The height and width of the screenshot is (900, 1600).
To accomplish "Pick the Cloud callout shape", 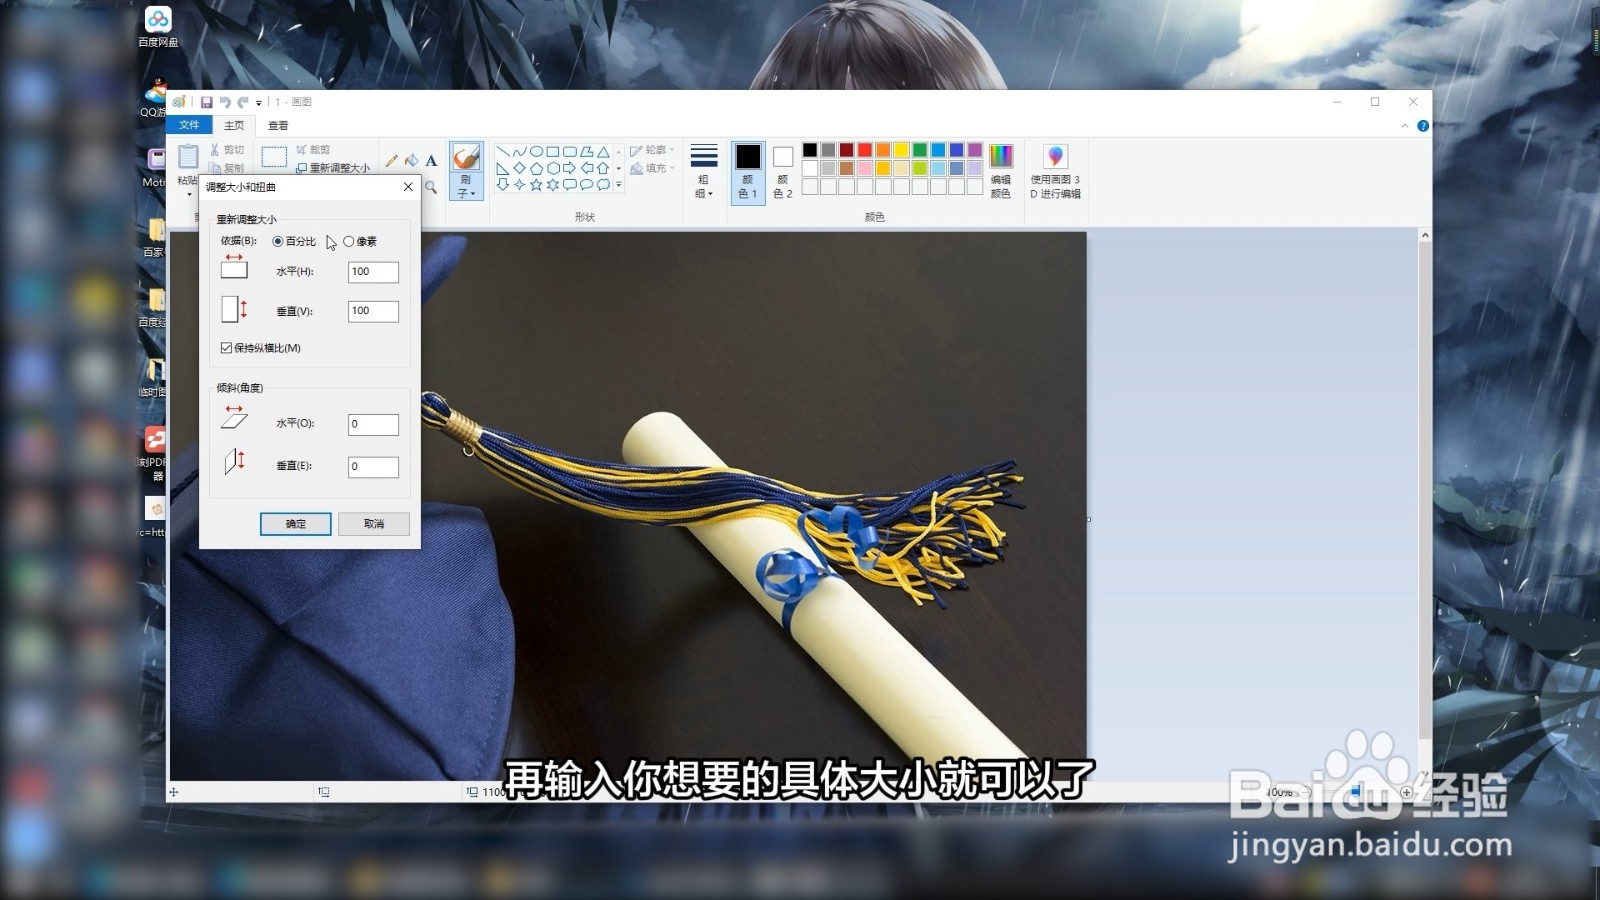I will [x=603, y=185].
